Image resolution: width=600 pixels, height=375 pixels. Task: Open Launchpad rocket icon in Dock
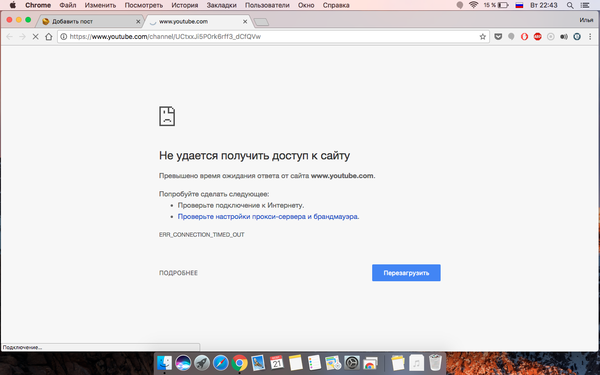tap(202, 363)
